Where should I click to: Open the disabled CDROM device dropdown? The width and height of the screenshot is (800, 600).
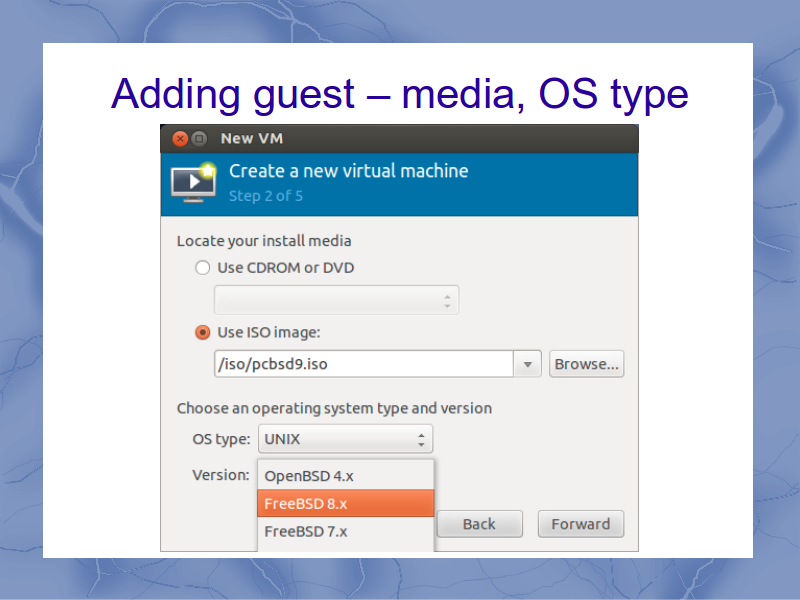pyautogui.click(x=337, y=300)
